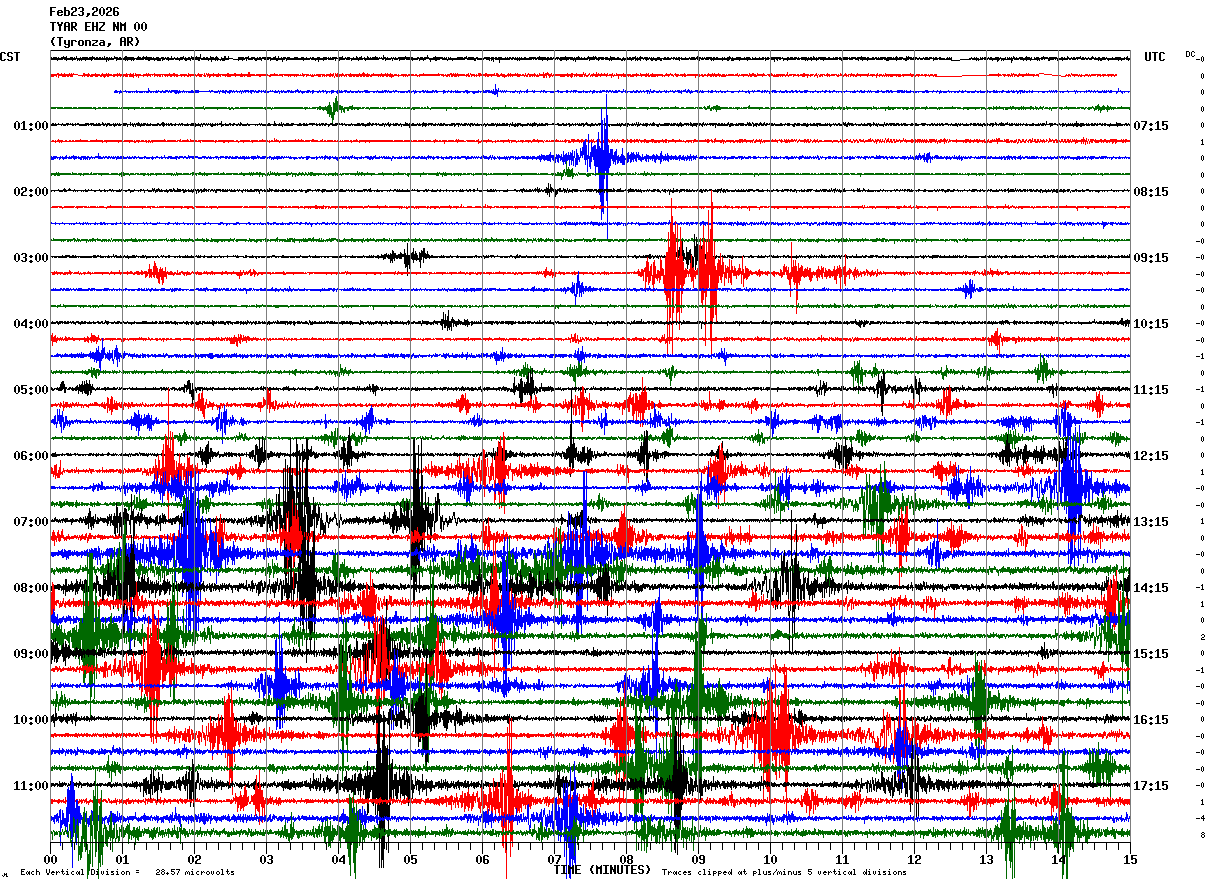This screenshot has width=1210, height=886.
Task: Click the 12:15 UTC row label
Action: [1151, 456]
